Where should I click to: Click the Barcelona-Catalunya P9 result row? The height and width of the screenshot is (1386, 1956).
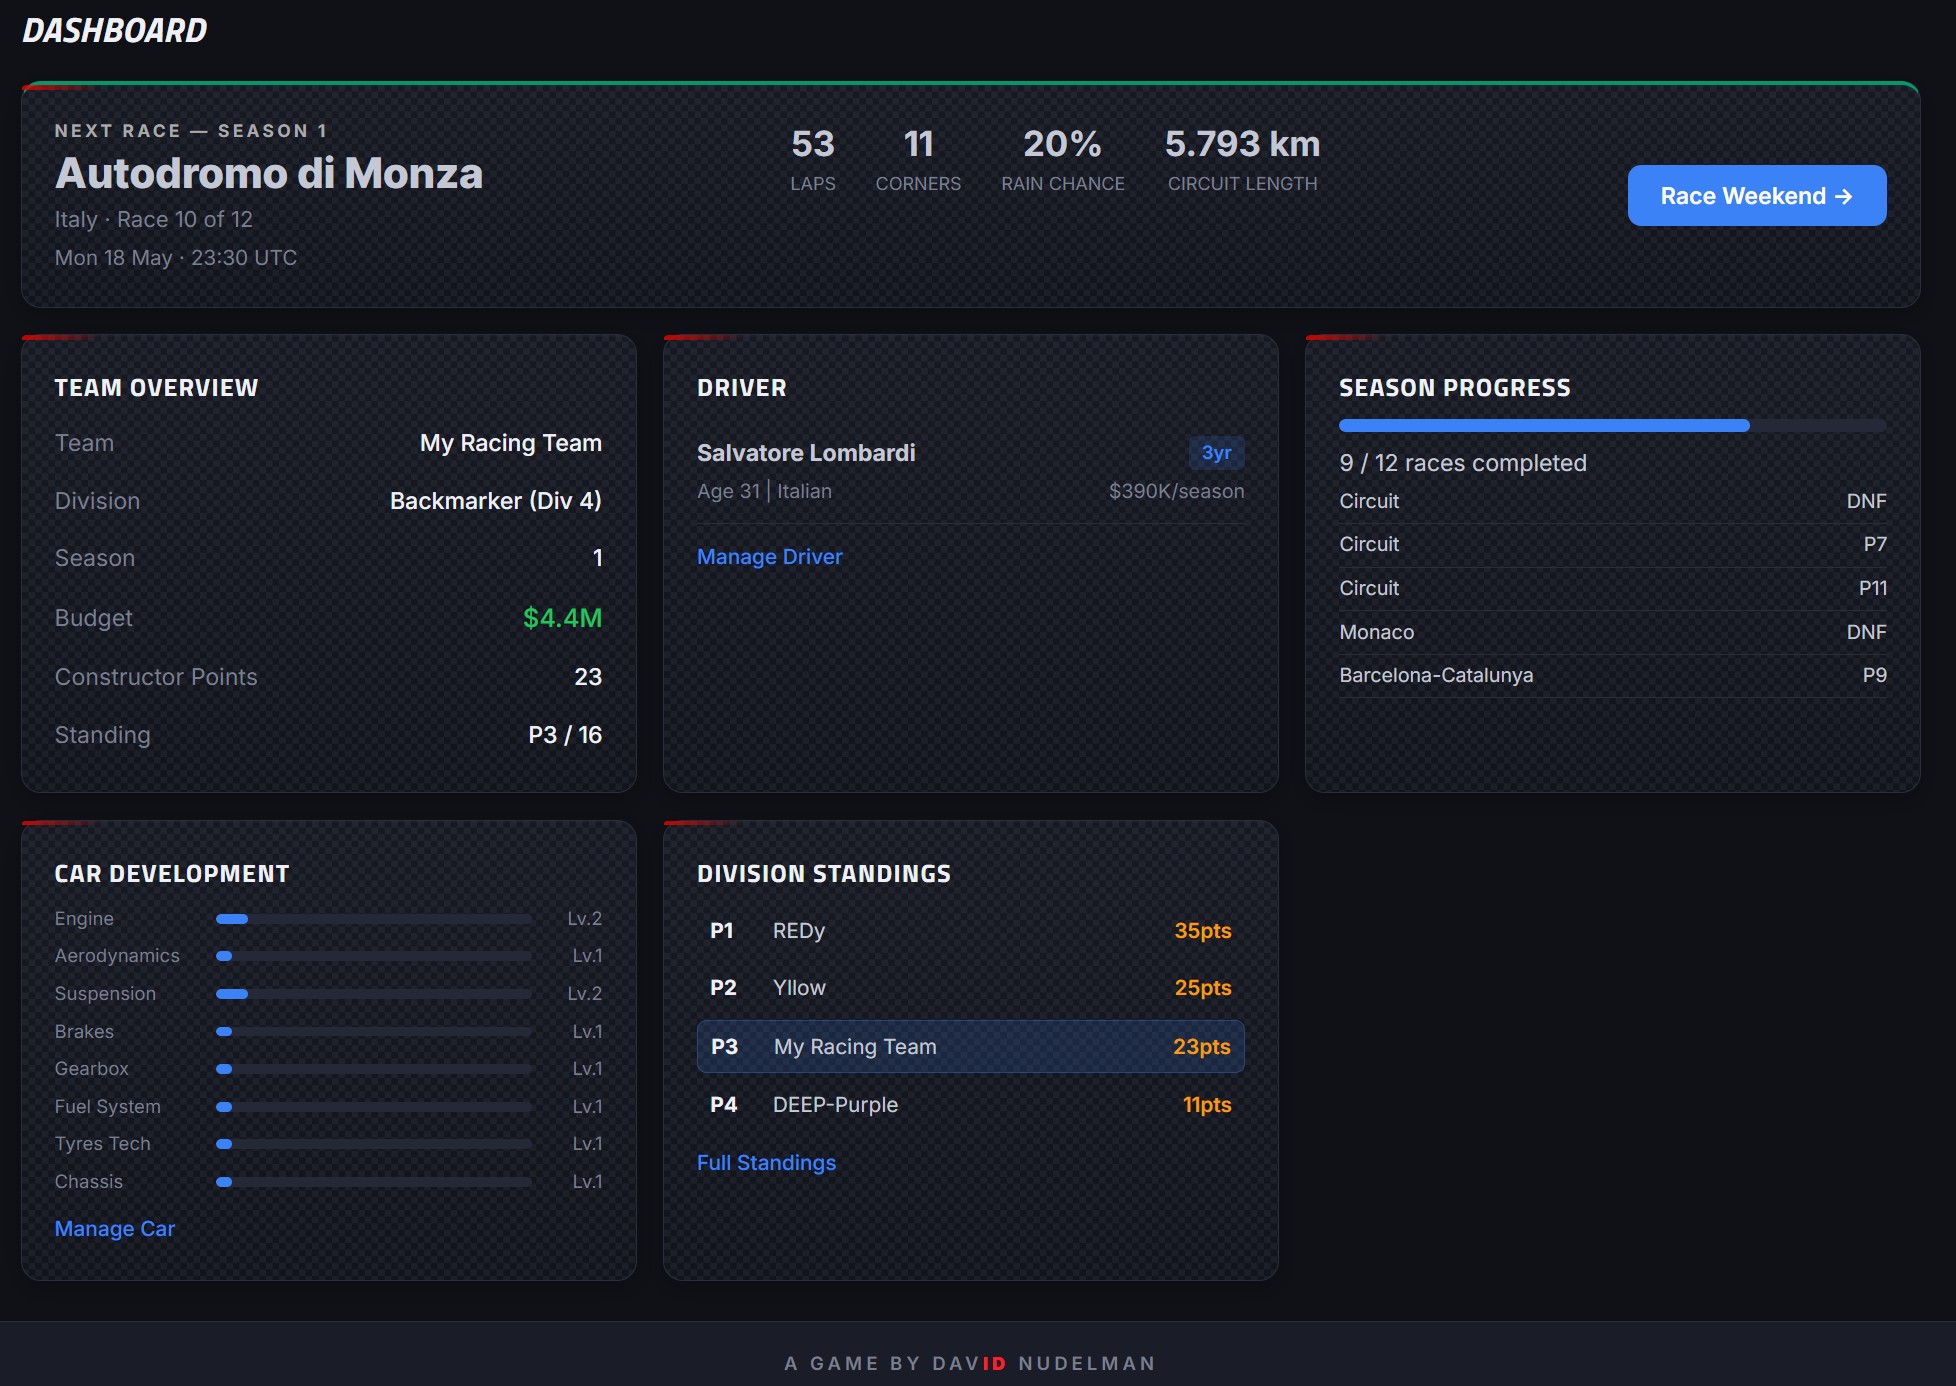pos(1612,675)
